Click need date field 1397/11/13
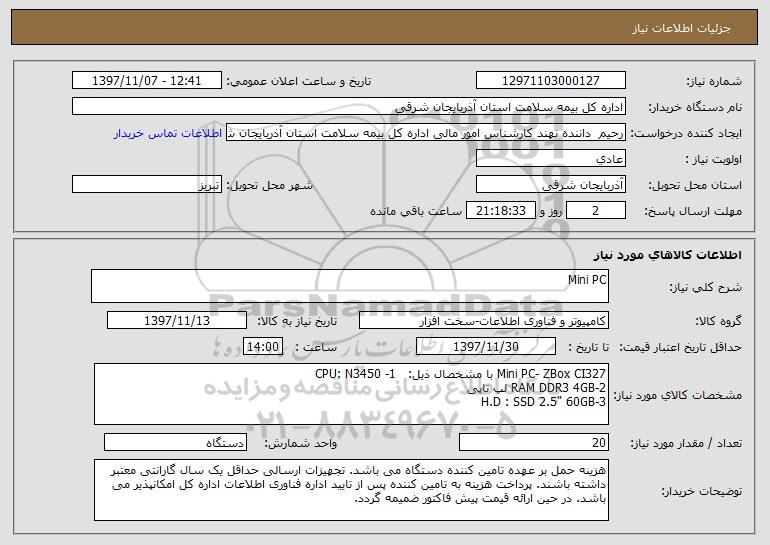The width and height of the screenshot is (770, 545). [x=177, y=321]
